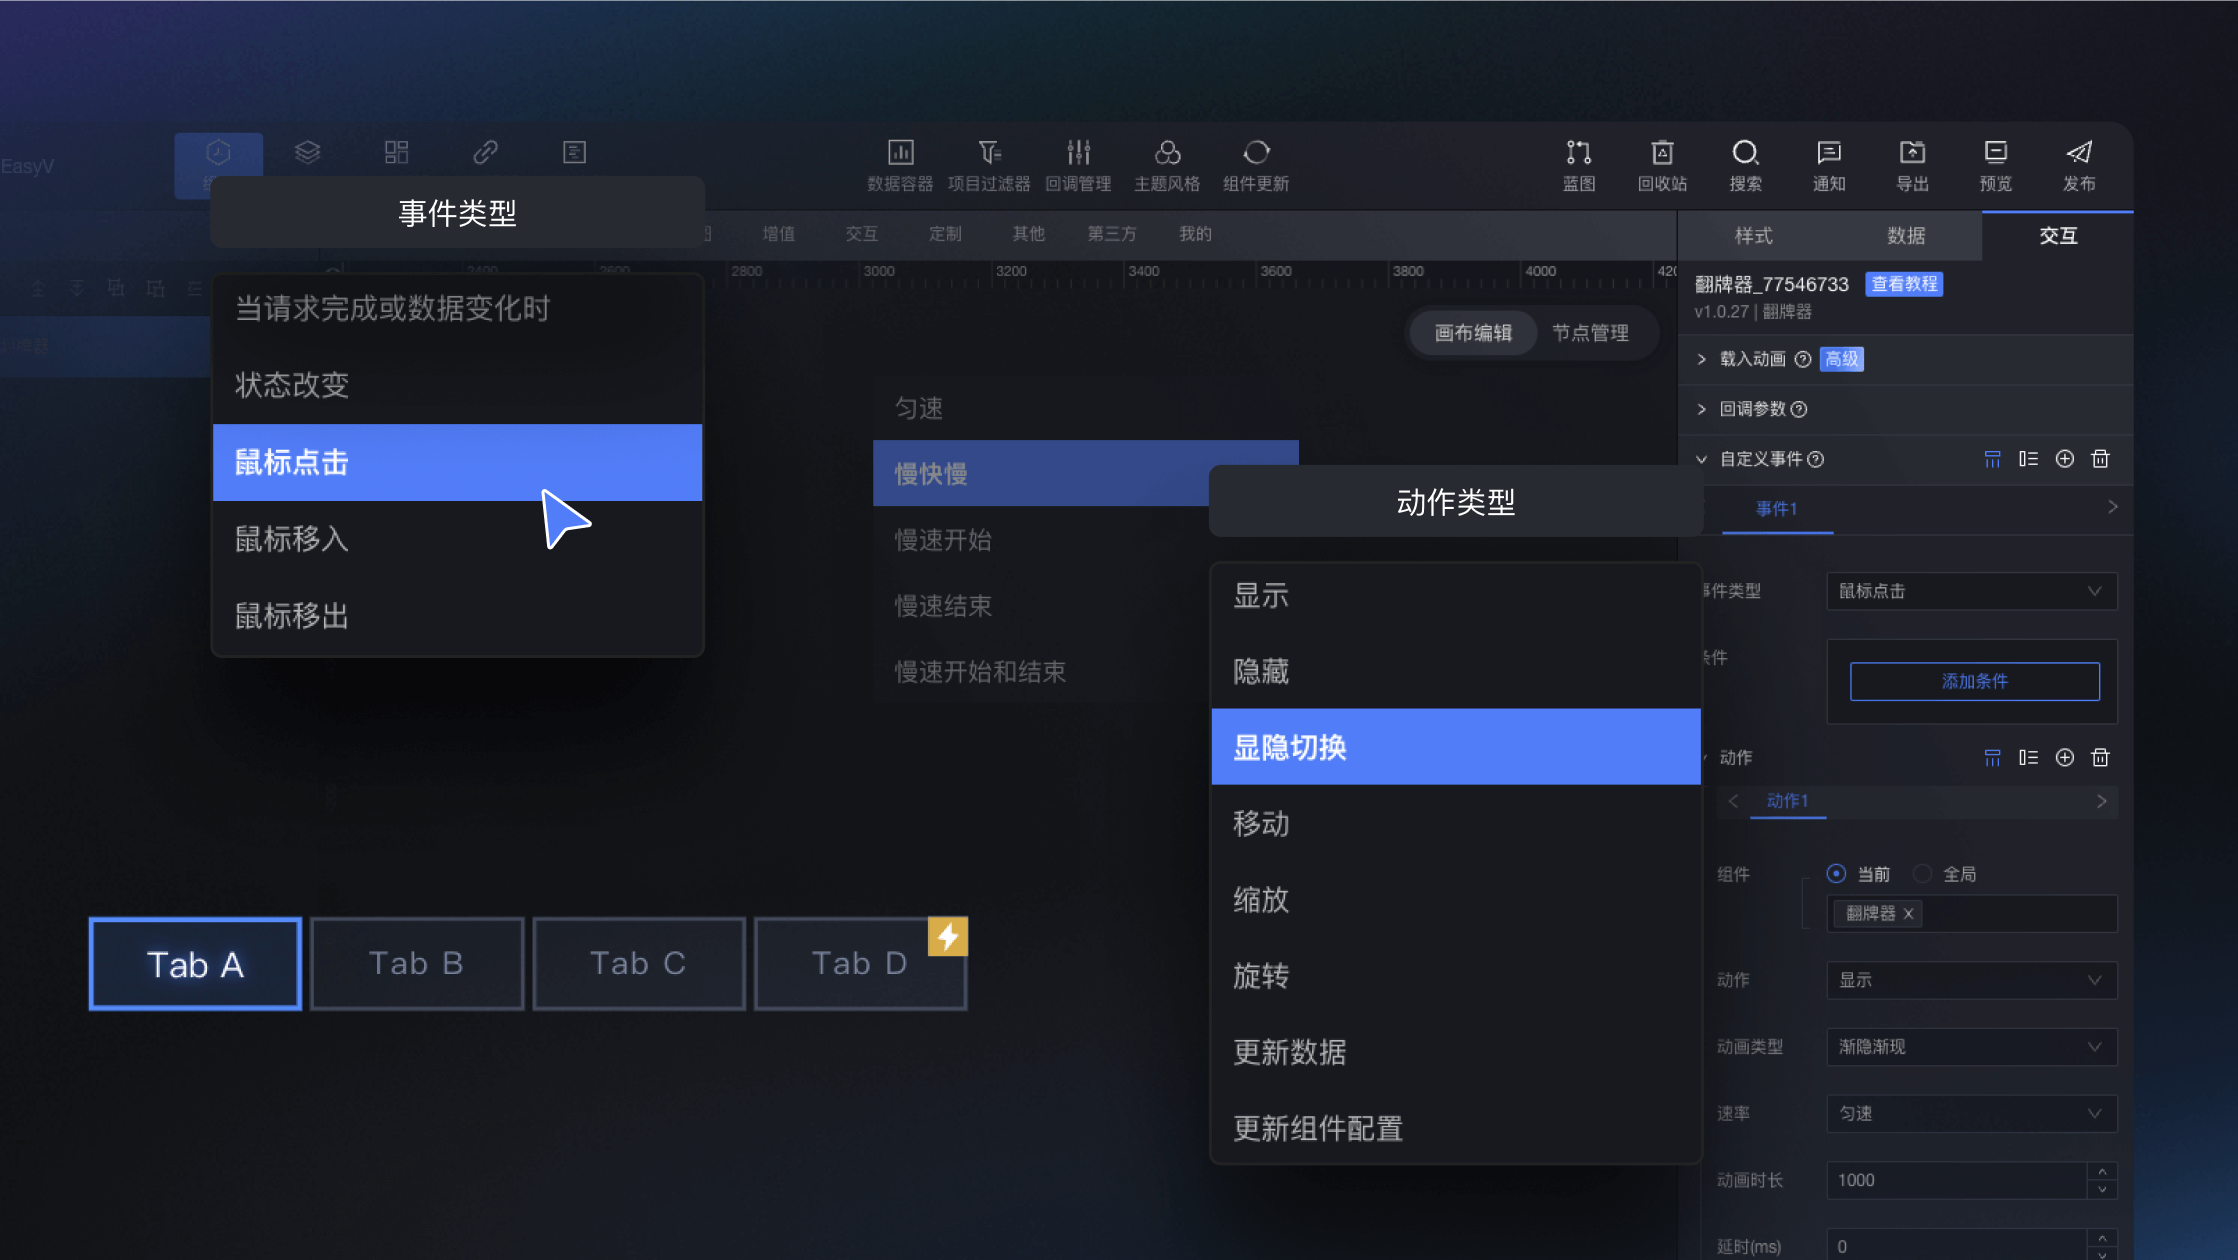Delete custom event with trash icon

[x=2101, y=459]
